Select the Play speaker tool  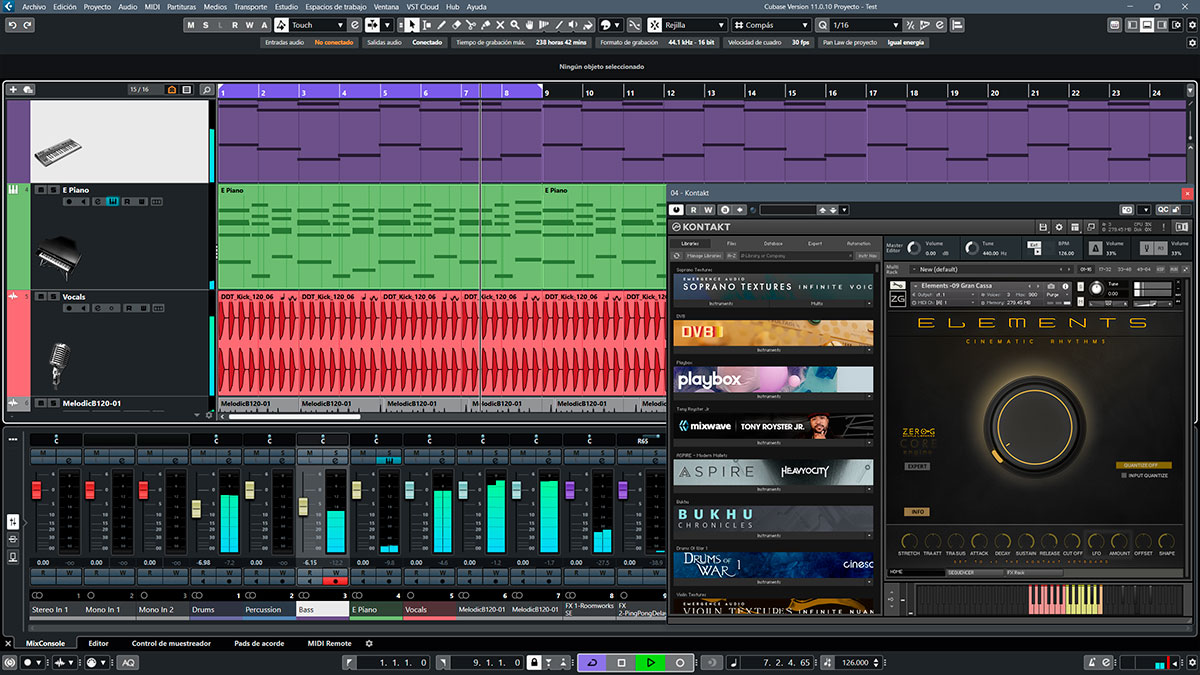pyautogui.click(x=573, y=24)
